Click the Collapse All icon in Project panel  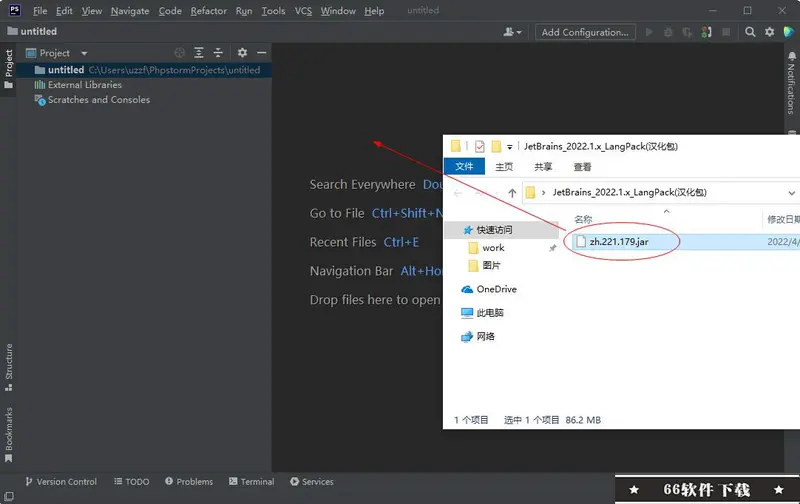coord(218,53)
